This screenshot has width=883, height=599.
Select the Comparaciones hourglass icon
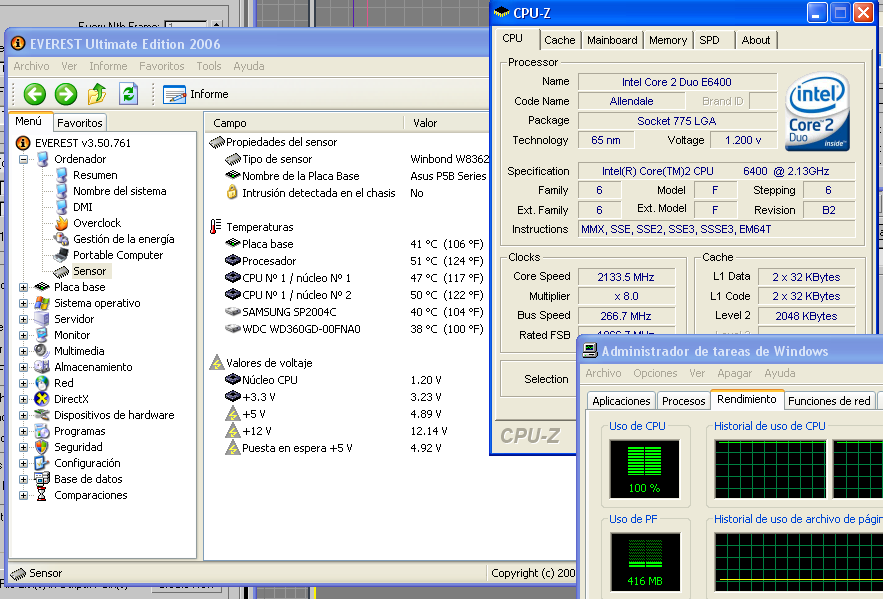tap(42, 495)
